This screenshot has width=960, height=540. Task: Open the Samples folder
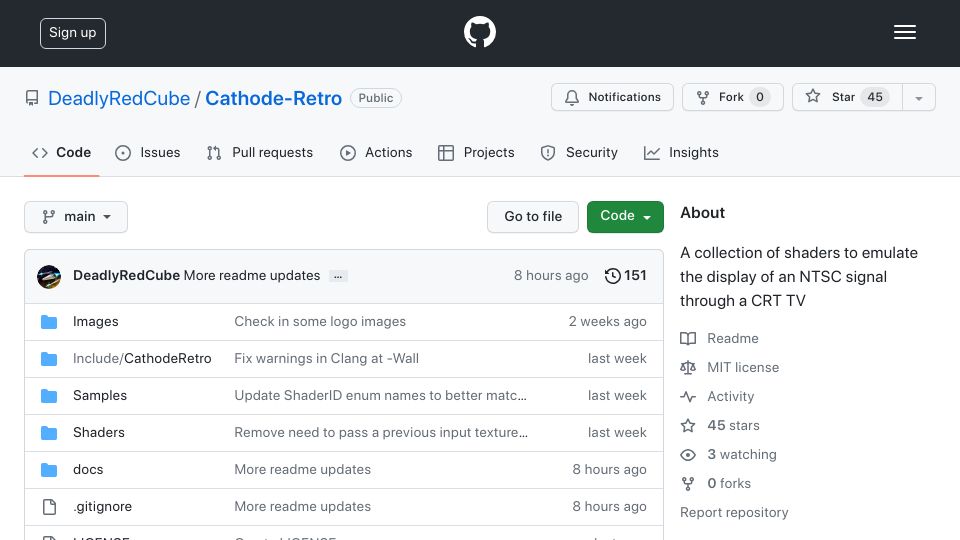click(100, 396)
